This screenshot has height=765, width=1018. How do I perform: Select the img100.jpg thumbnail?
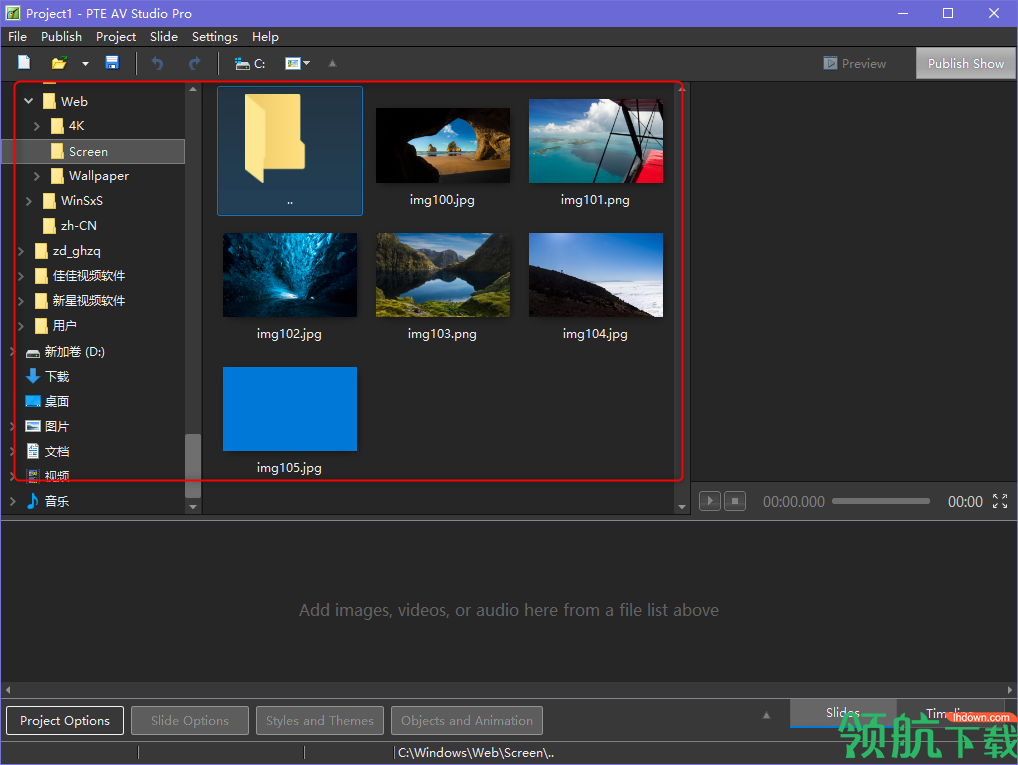pos(443,145)
